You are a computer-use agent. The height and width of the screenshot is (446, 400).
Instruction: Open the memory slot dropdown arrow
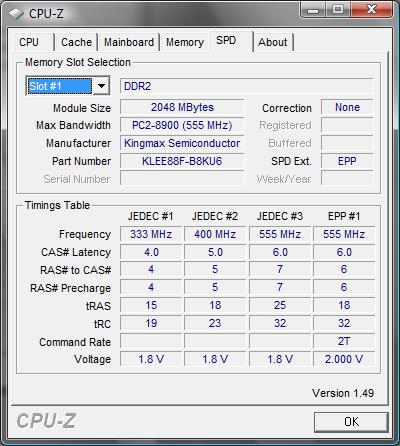tap(101, 86)
